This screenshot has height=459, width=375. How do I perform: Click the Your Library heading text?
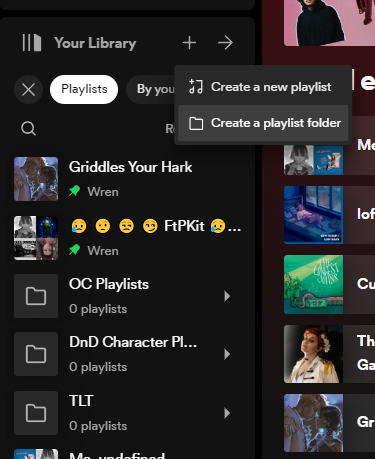95,43
